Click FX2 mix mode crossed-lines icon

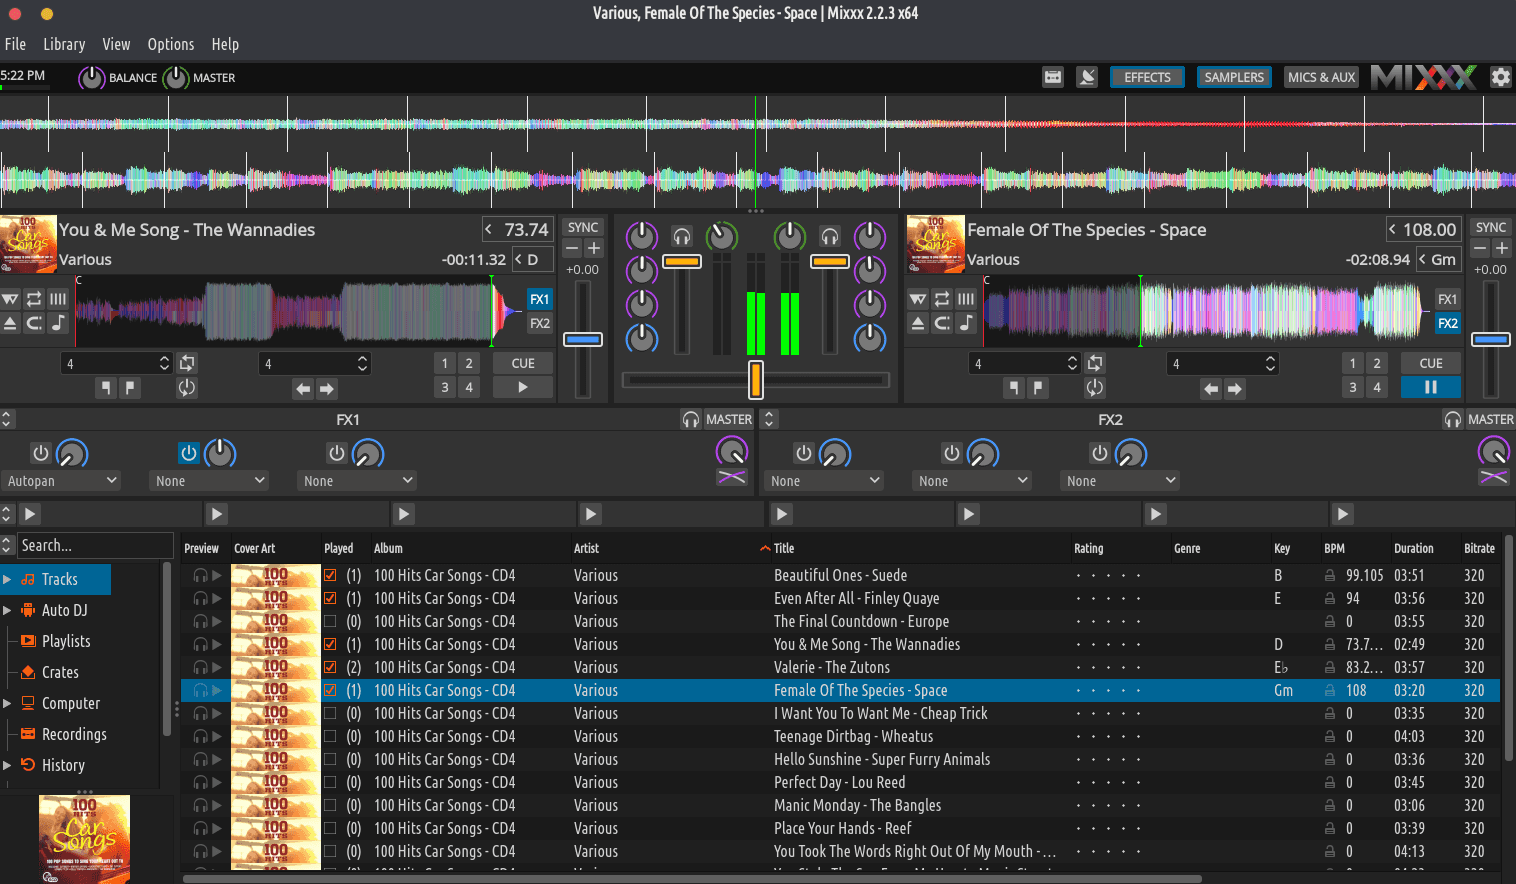coord(1493,477)
